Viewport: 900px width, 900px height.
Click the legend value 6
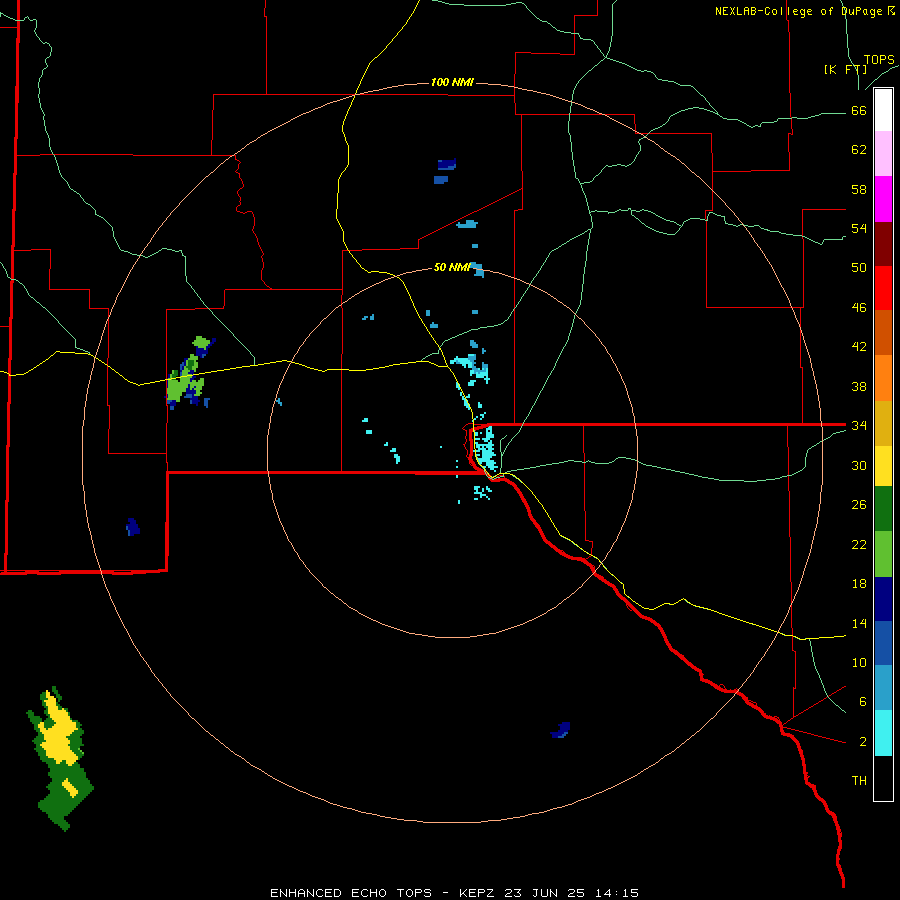(x=862, y=701)
